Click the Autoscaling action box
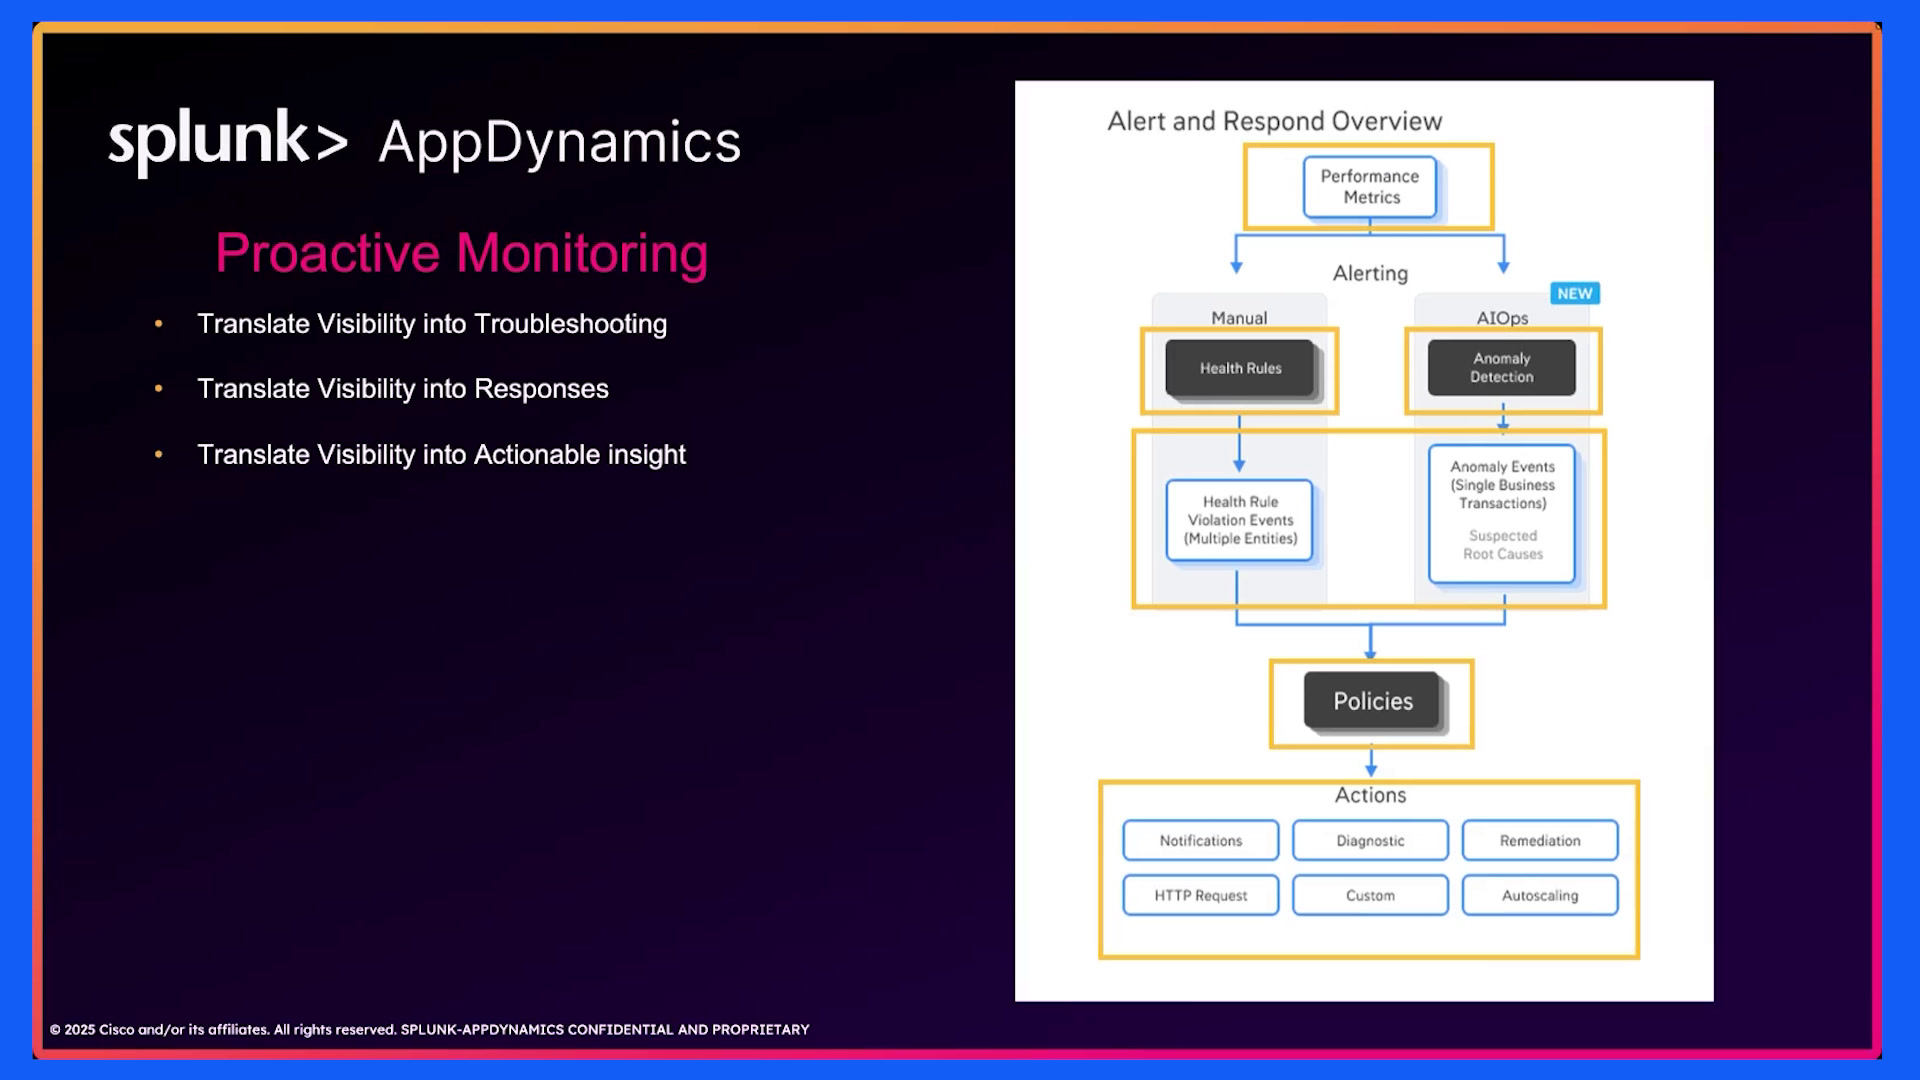This screenshot has width=1920, height=1080. 1540,895
